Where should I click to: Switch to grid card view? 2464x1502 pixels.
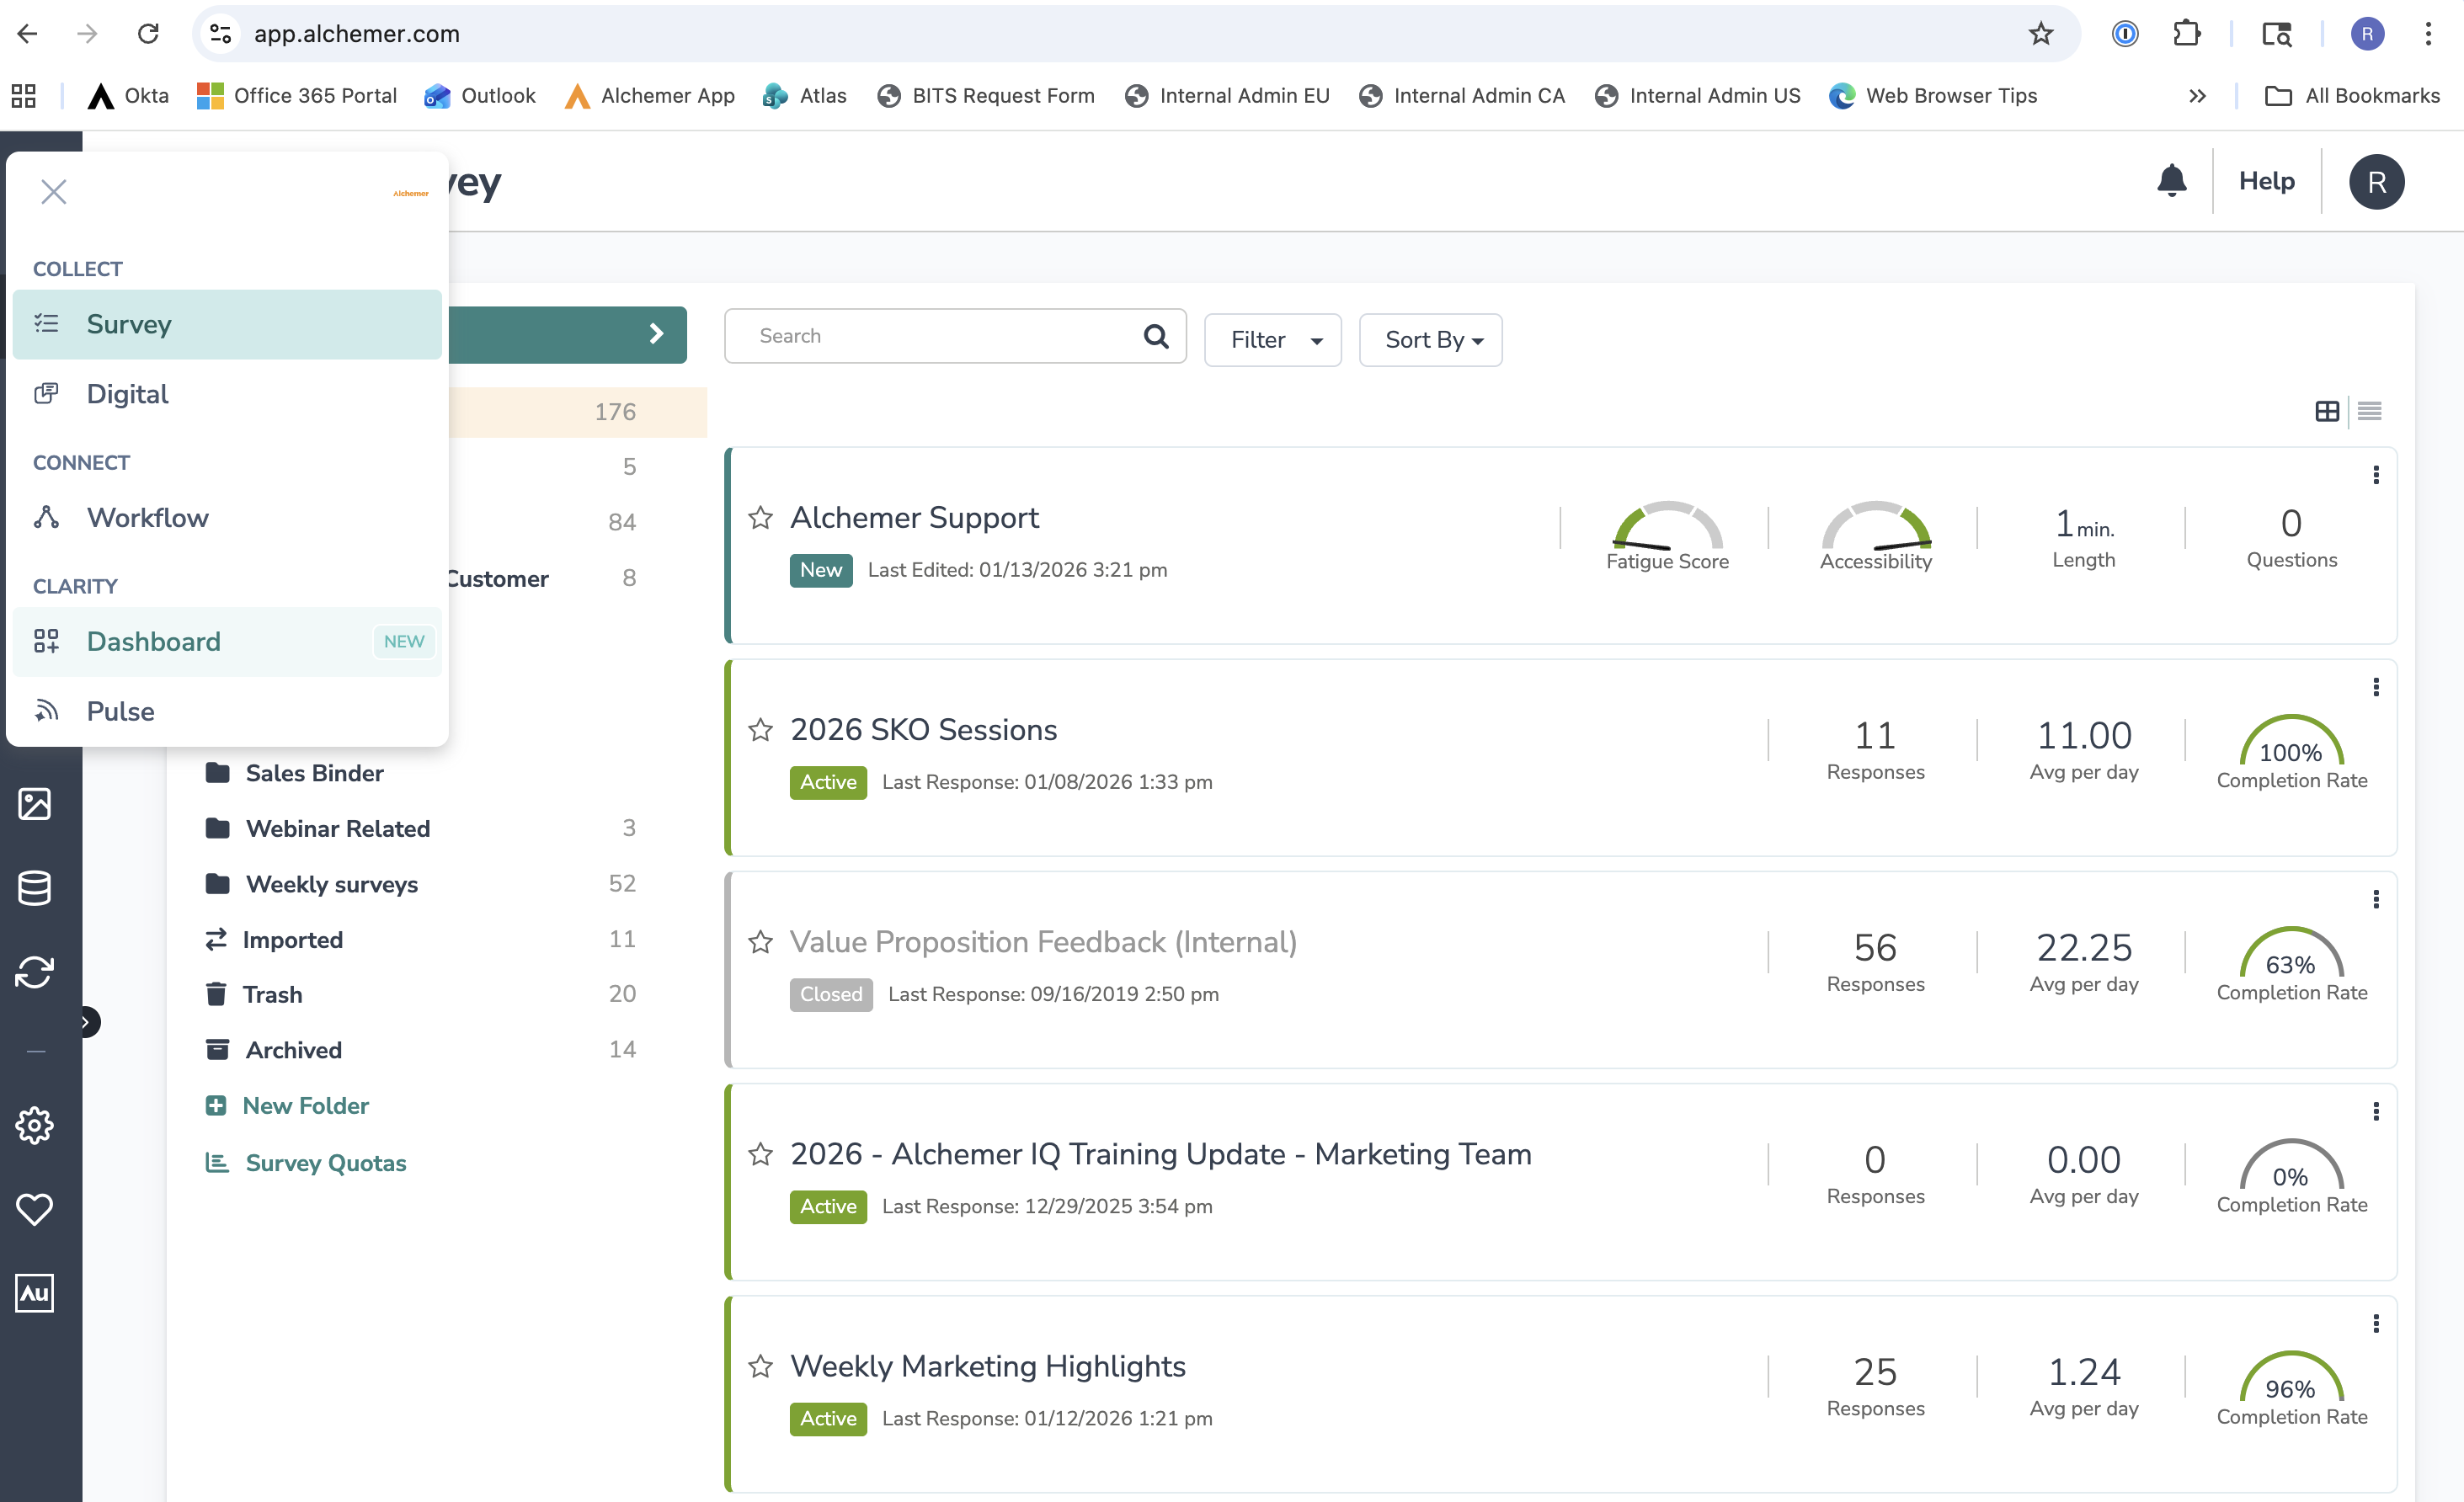(2327, 411)
